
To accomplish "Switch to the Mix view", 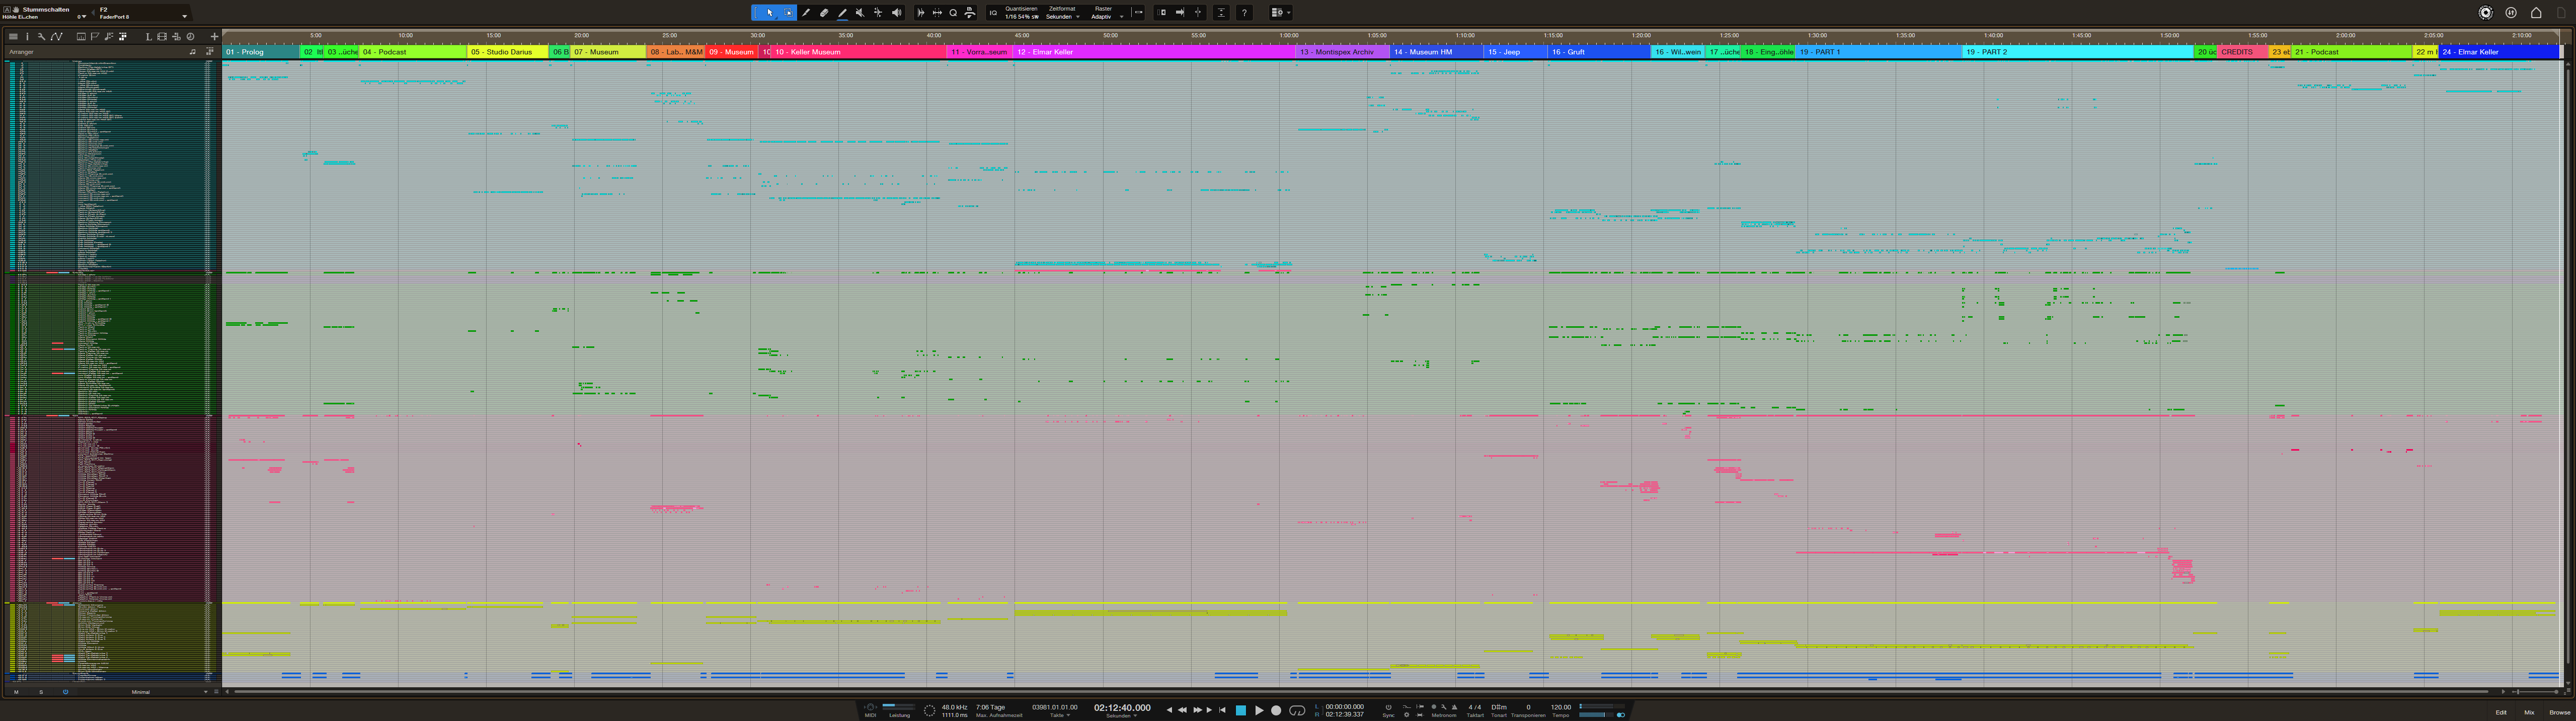I will tap(2529, 712).
